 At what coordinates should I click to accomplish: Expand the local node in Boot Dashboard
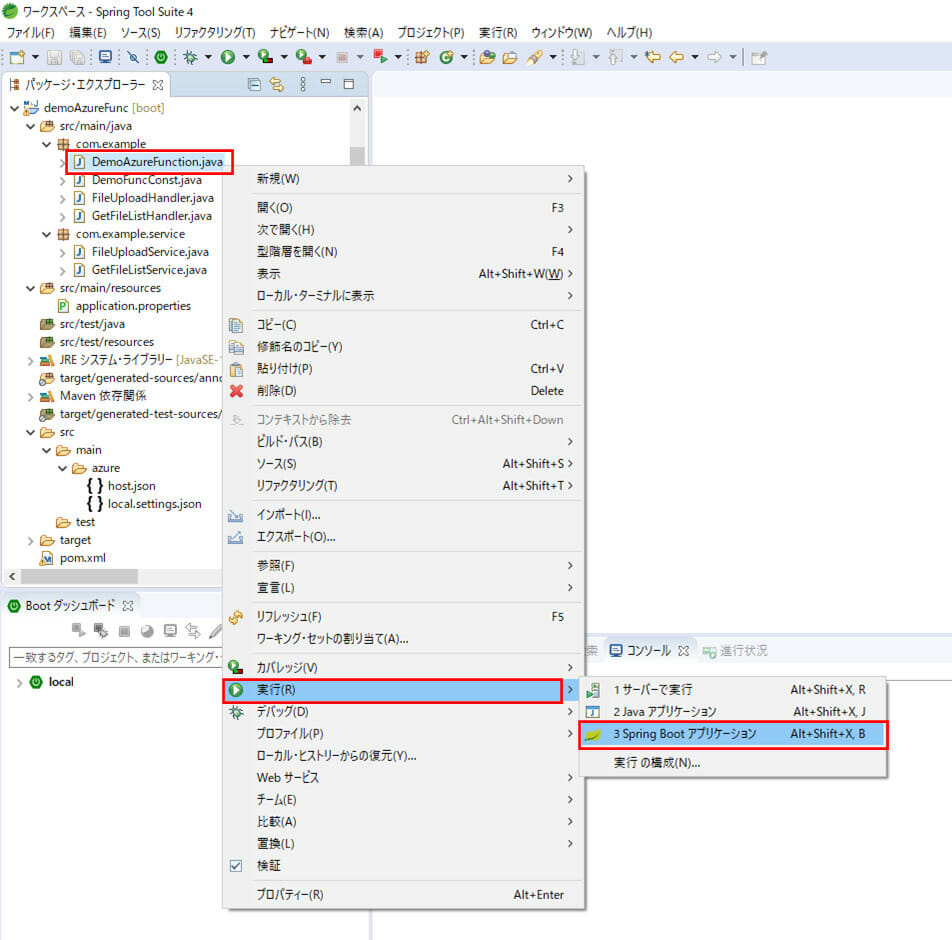[19, 683]
